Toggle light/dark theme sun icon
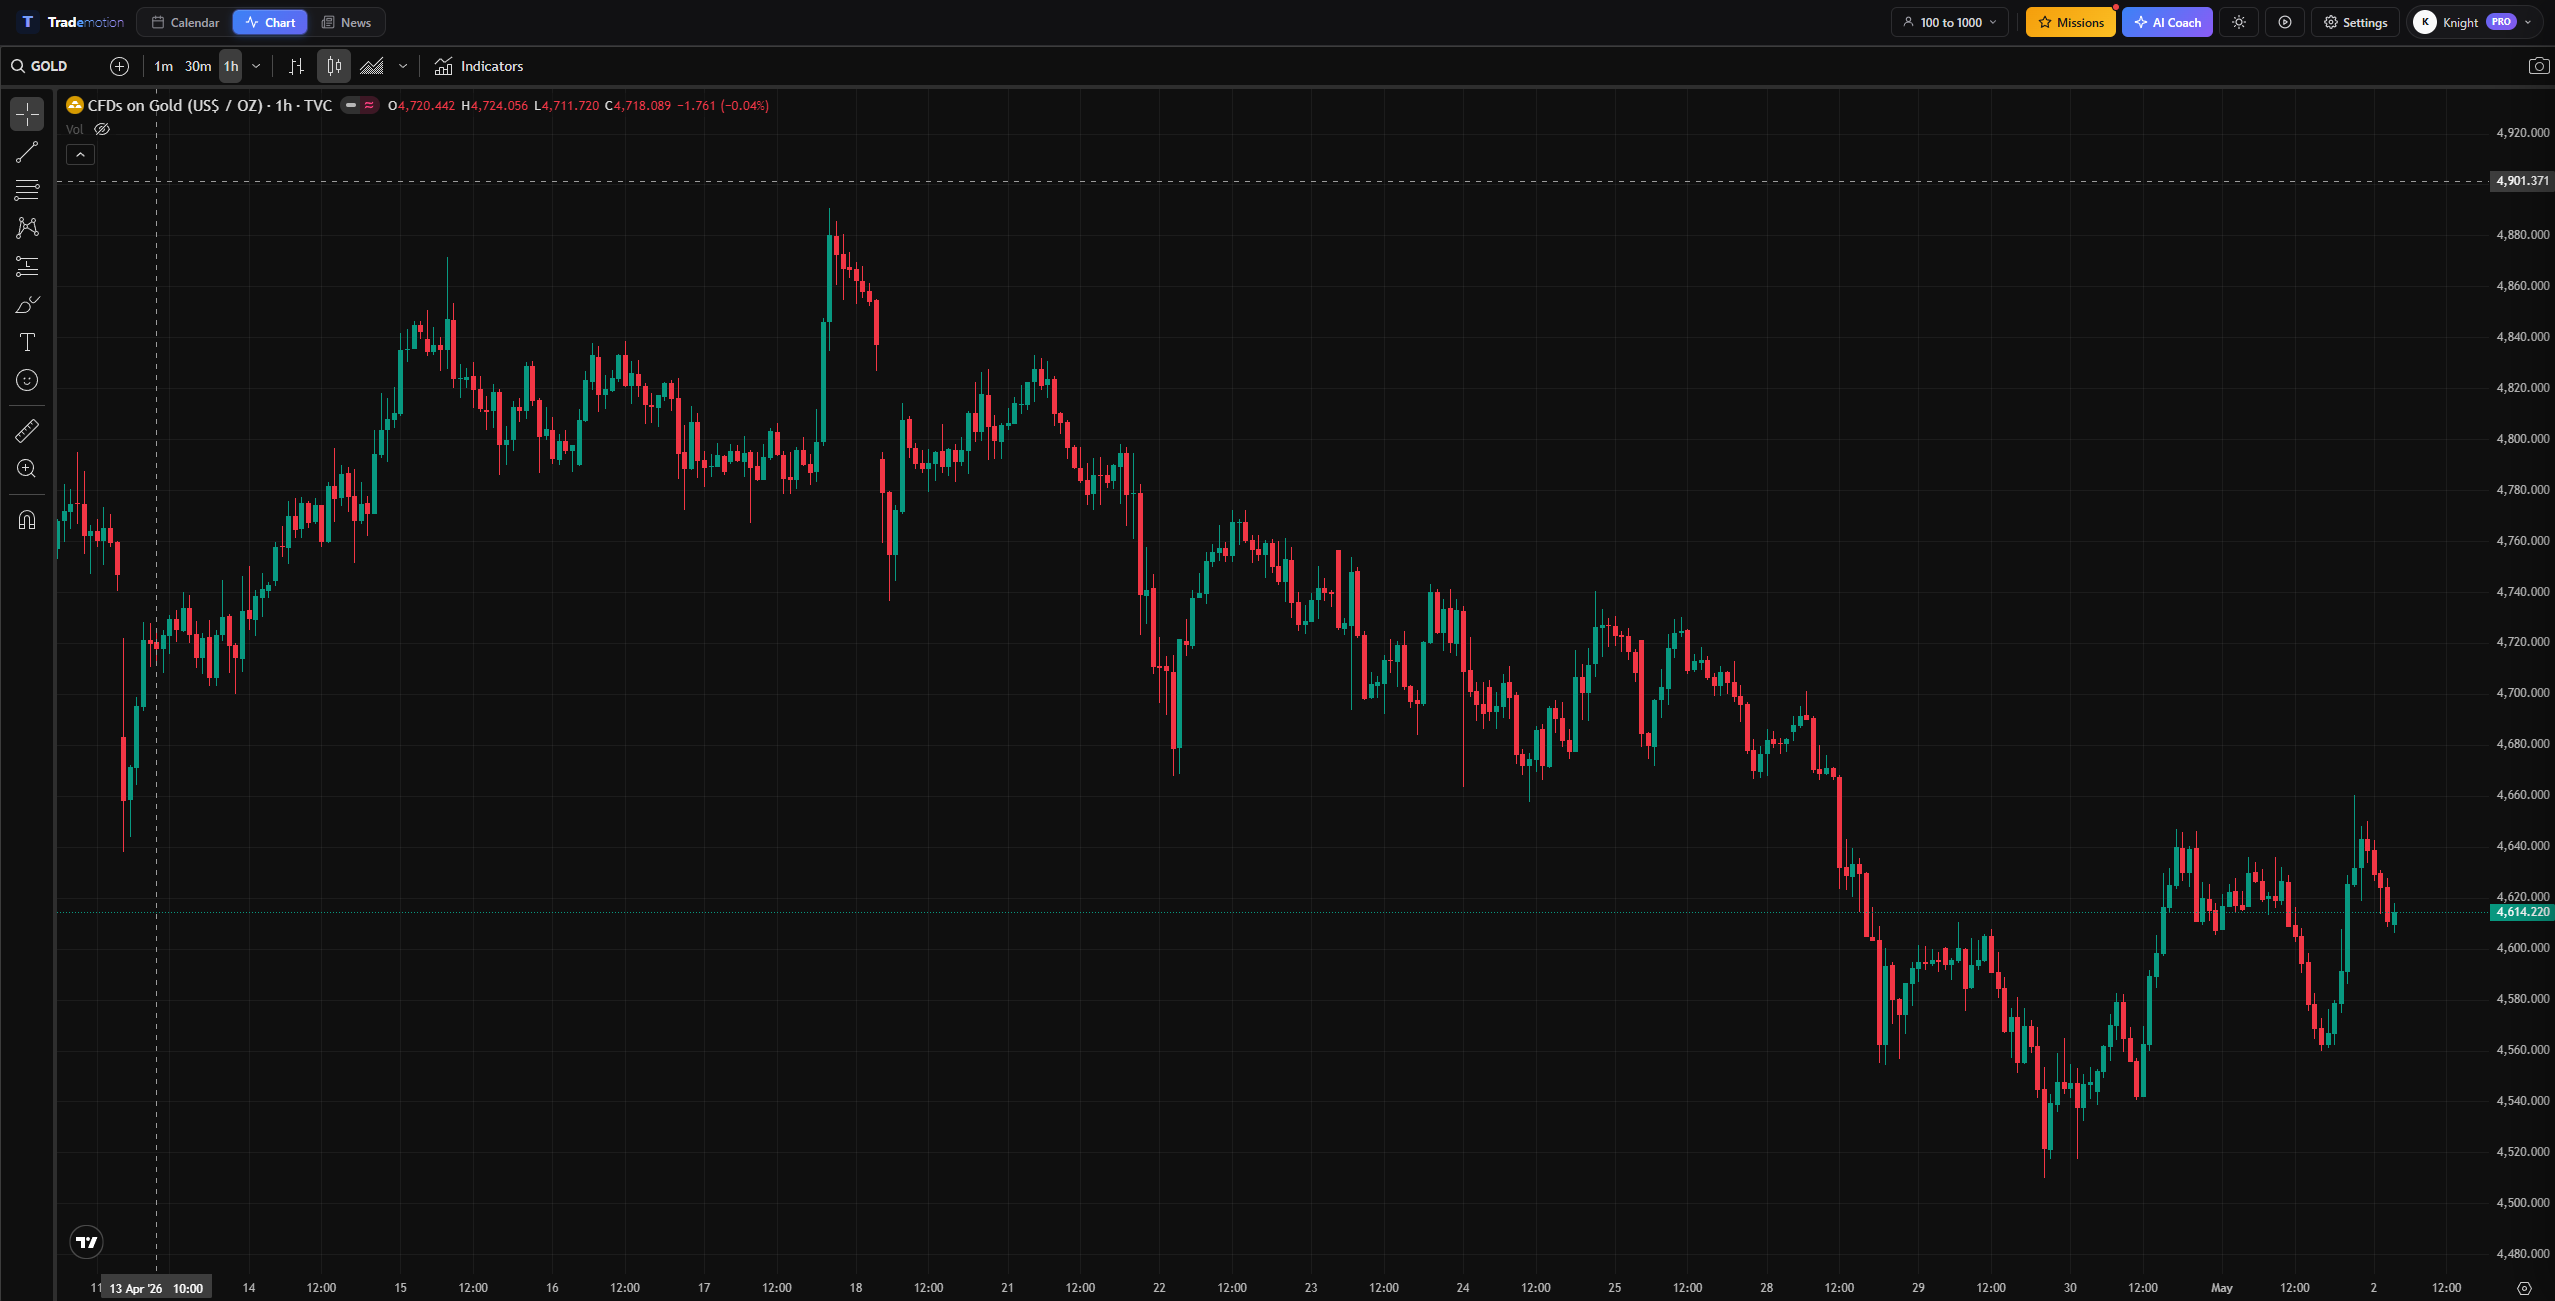The width and height of the screenshot is (2555, 1301). click(x=2239, y=22)
